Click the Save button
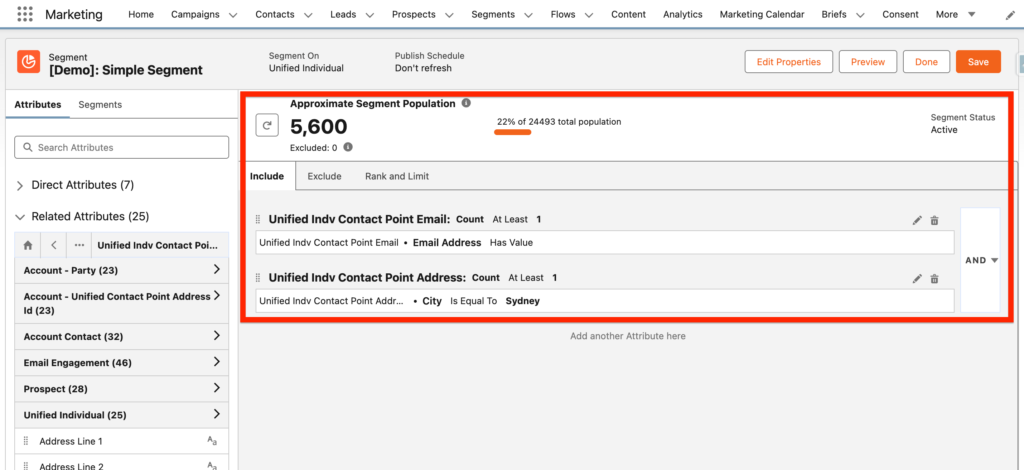 [977, 62]
